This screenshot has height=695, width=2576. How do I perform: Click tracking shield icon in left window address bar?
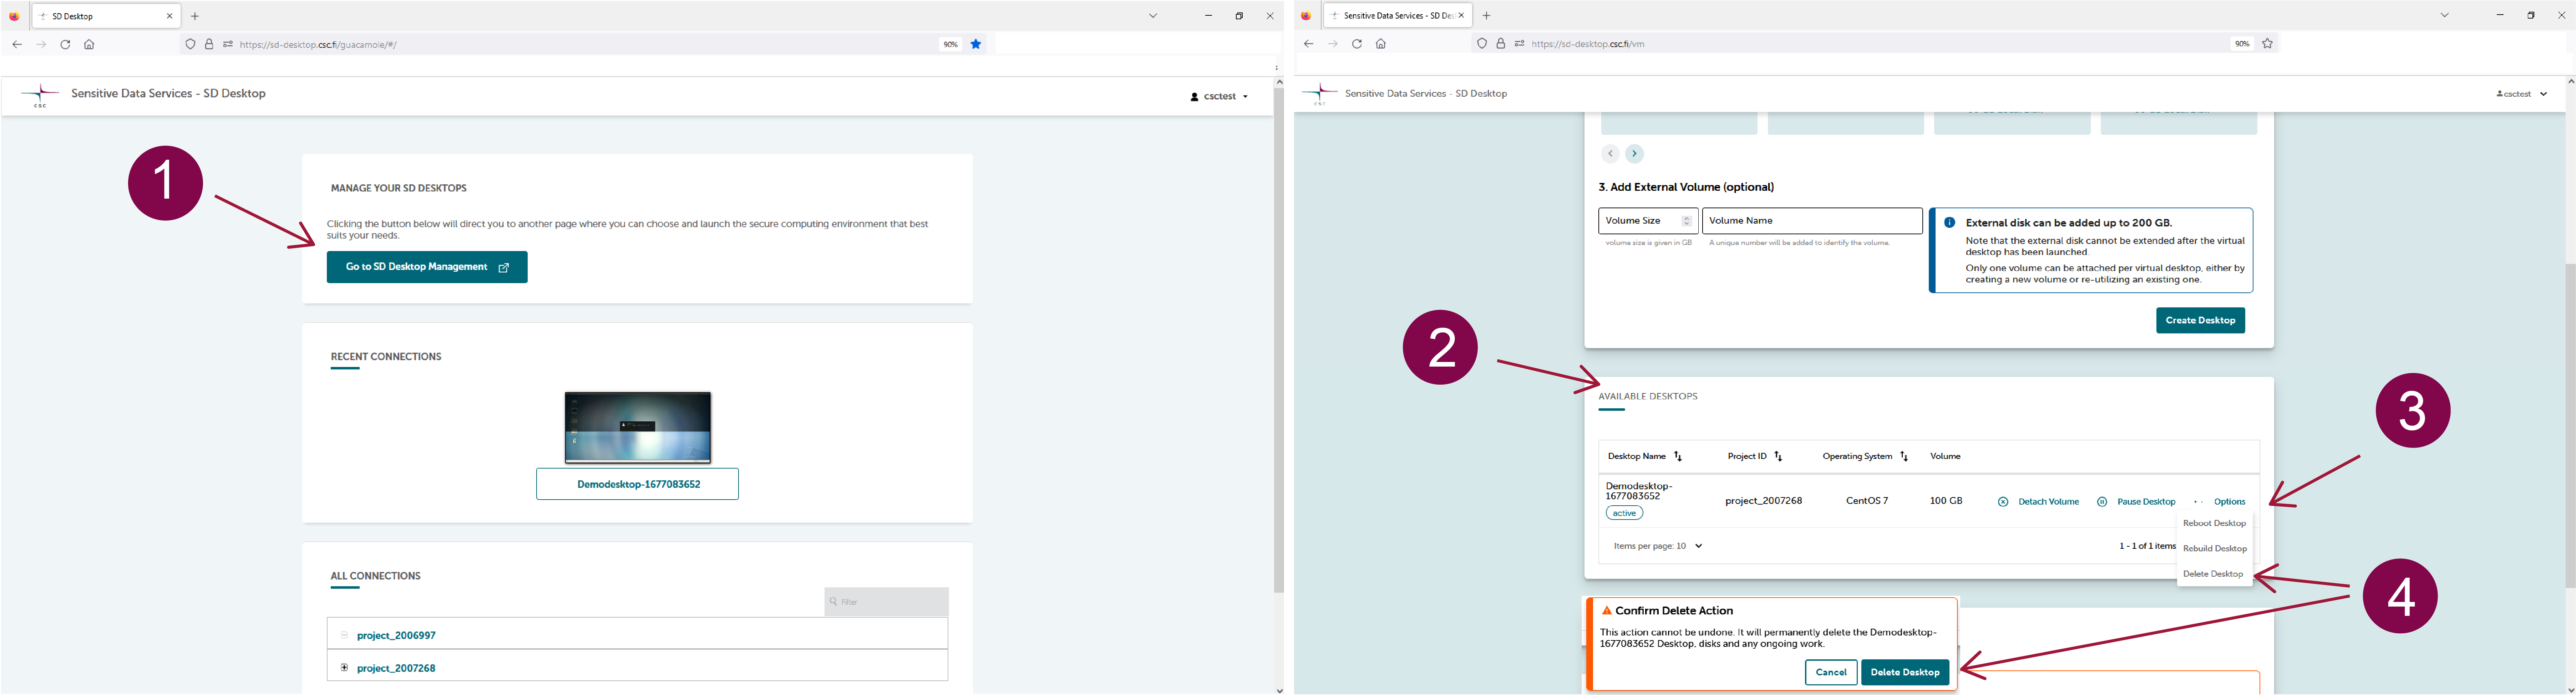coord(190,44)
